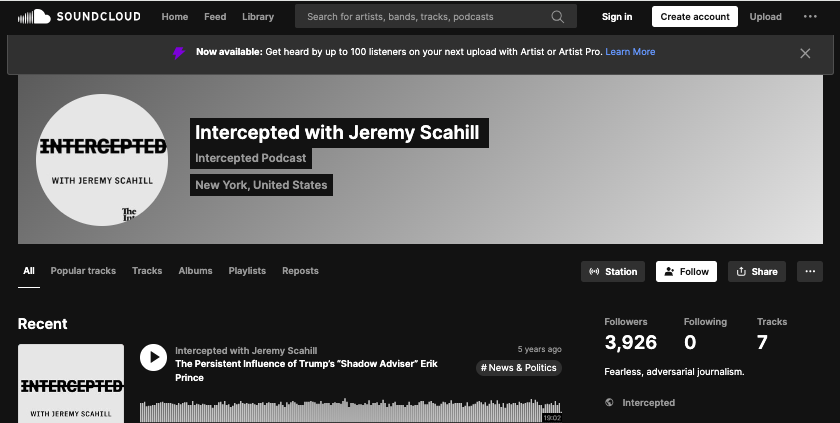Viewport: 840px width, 423px height.
Task: Start the Station for this profile
Action: [x=613, y=271]
